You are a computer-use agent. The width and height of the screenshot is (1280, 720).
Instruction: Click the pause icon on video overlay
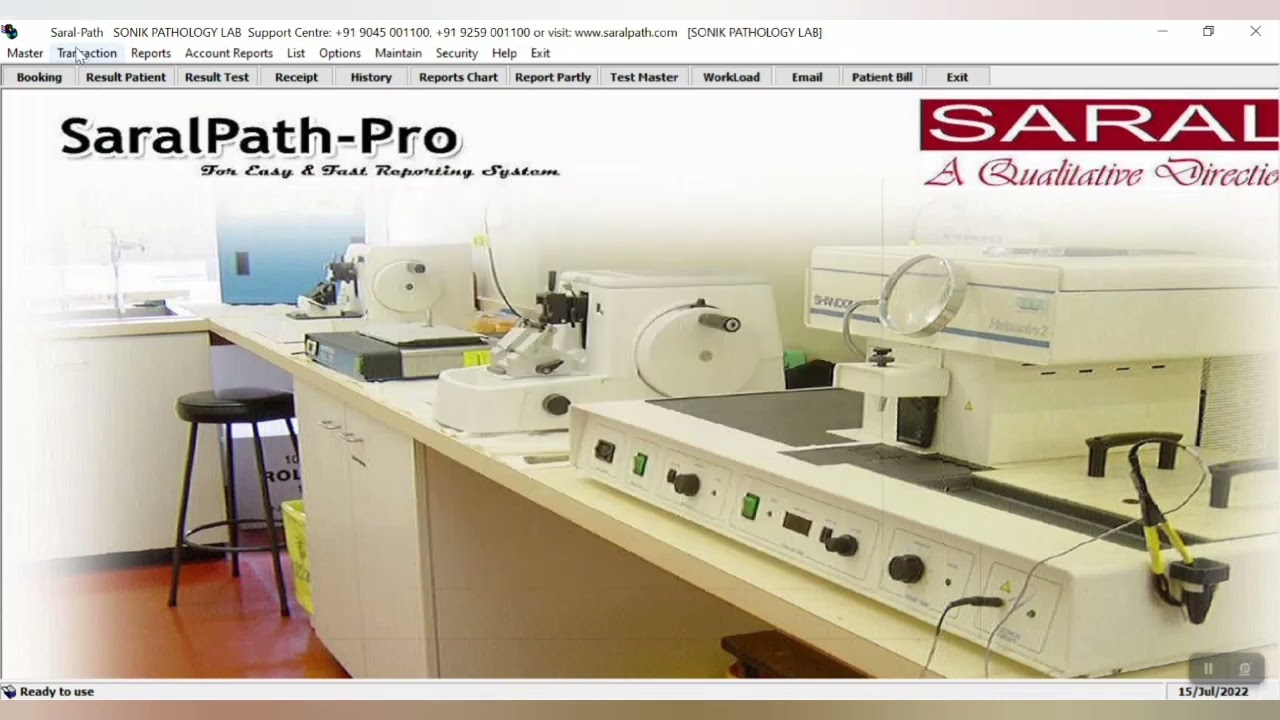[1208, 669]
